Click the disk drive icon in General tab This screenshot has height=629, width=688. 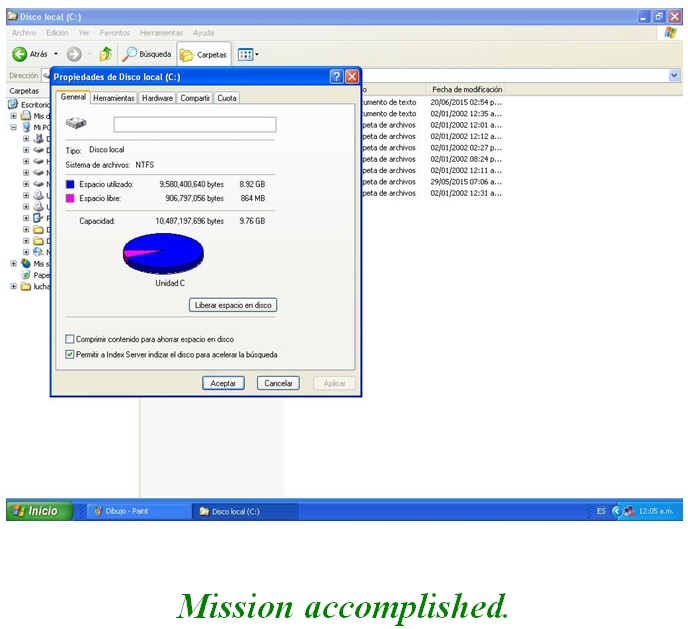click(76, 124)
